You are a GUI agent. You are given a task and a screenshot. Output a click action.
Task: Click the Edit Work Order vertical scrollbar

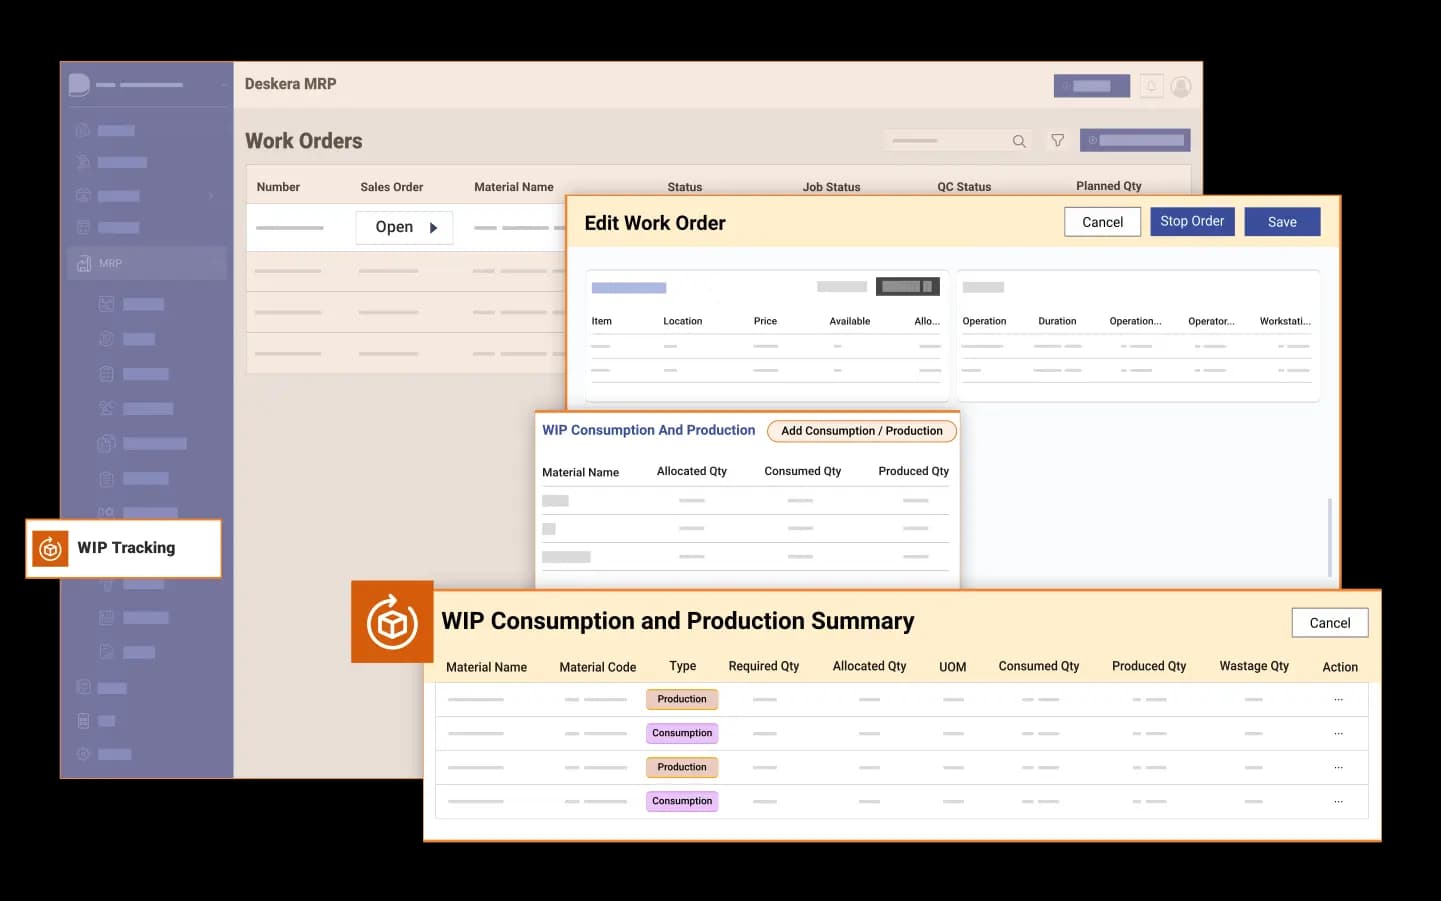click(x=1329, y=537)
